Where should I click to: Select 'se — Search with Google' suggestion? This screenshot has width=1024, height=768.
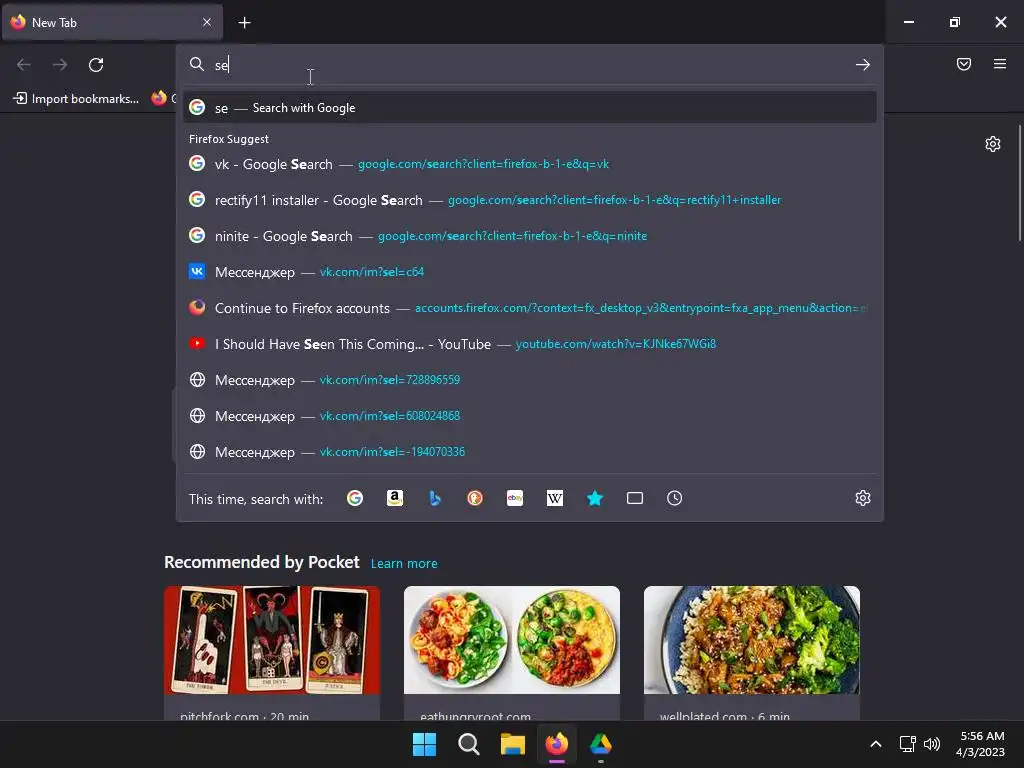click(530, 108)
